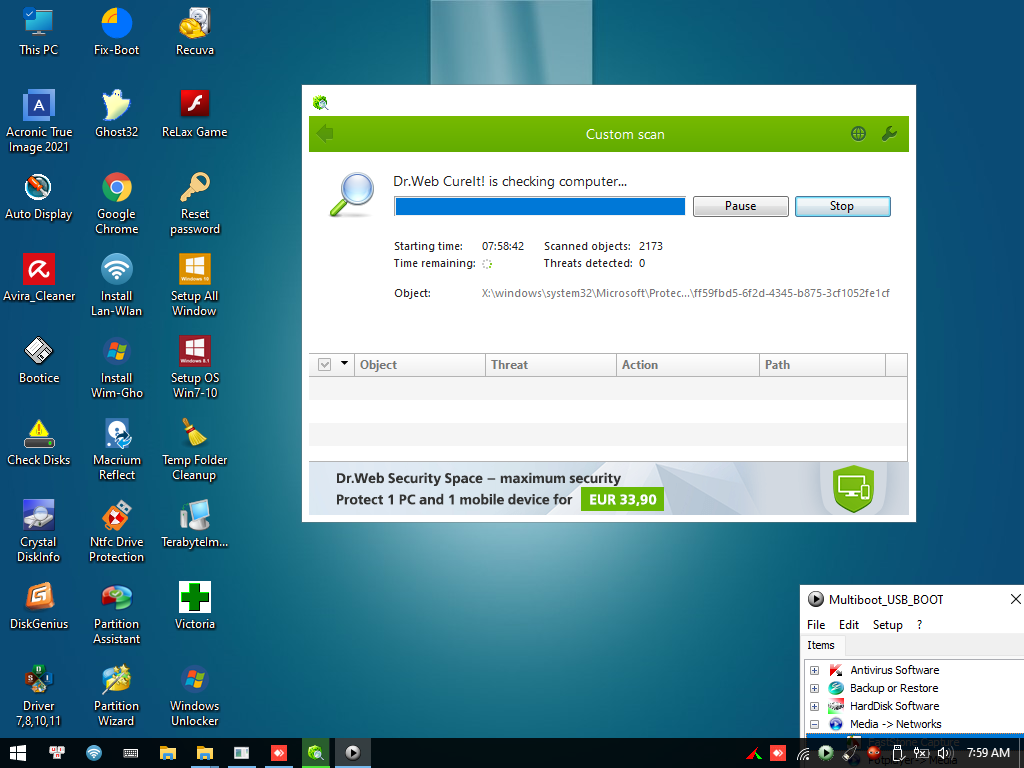Expand the Backup or Restore tree node
This screenshot has width=1024, height=768.
coord(814,688)
